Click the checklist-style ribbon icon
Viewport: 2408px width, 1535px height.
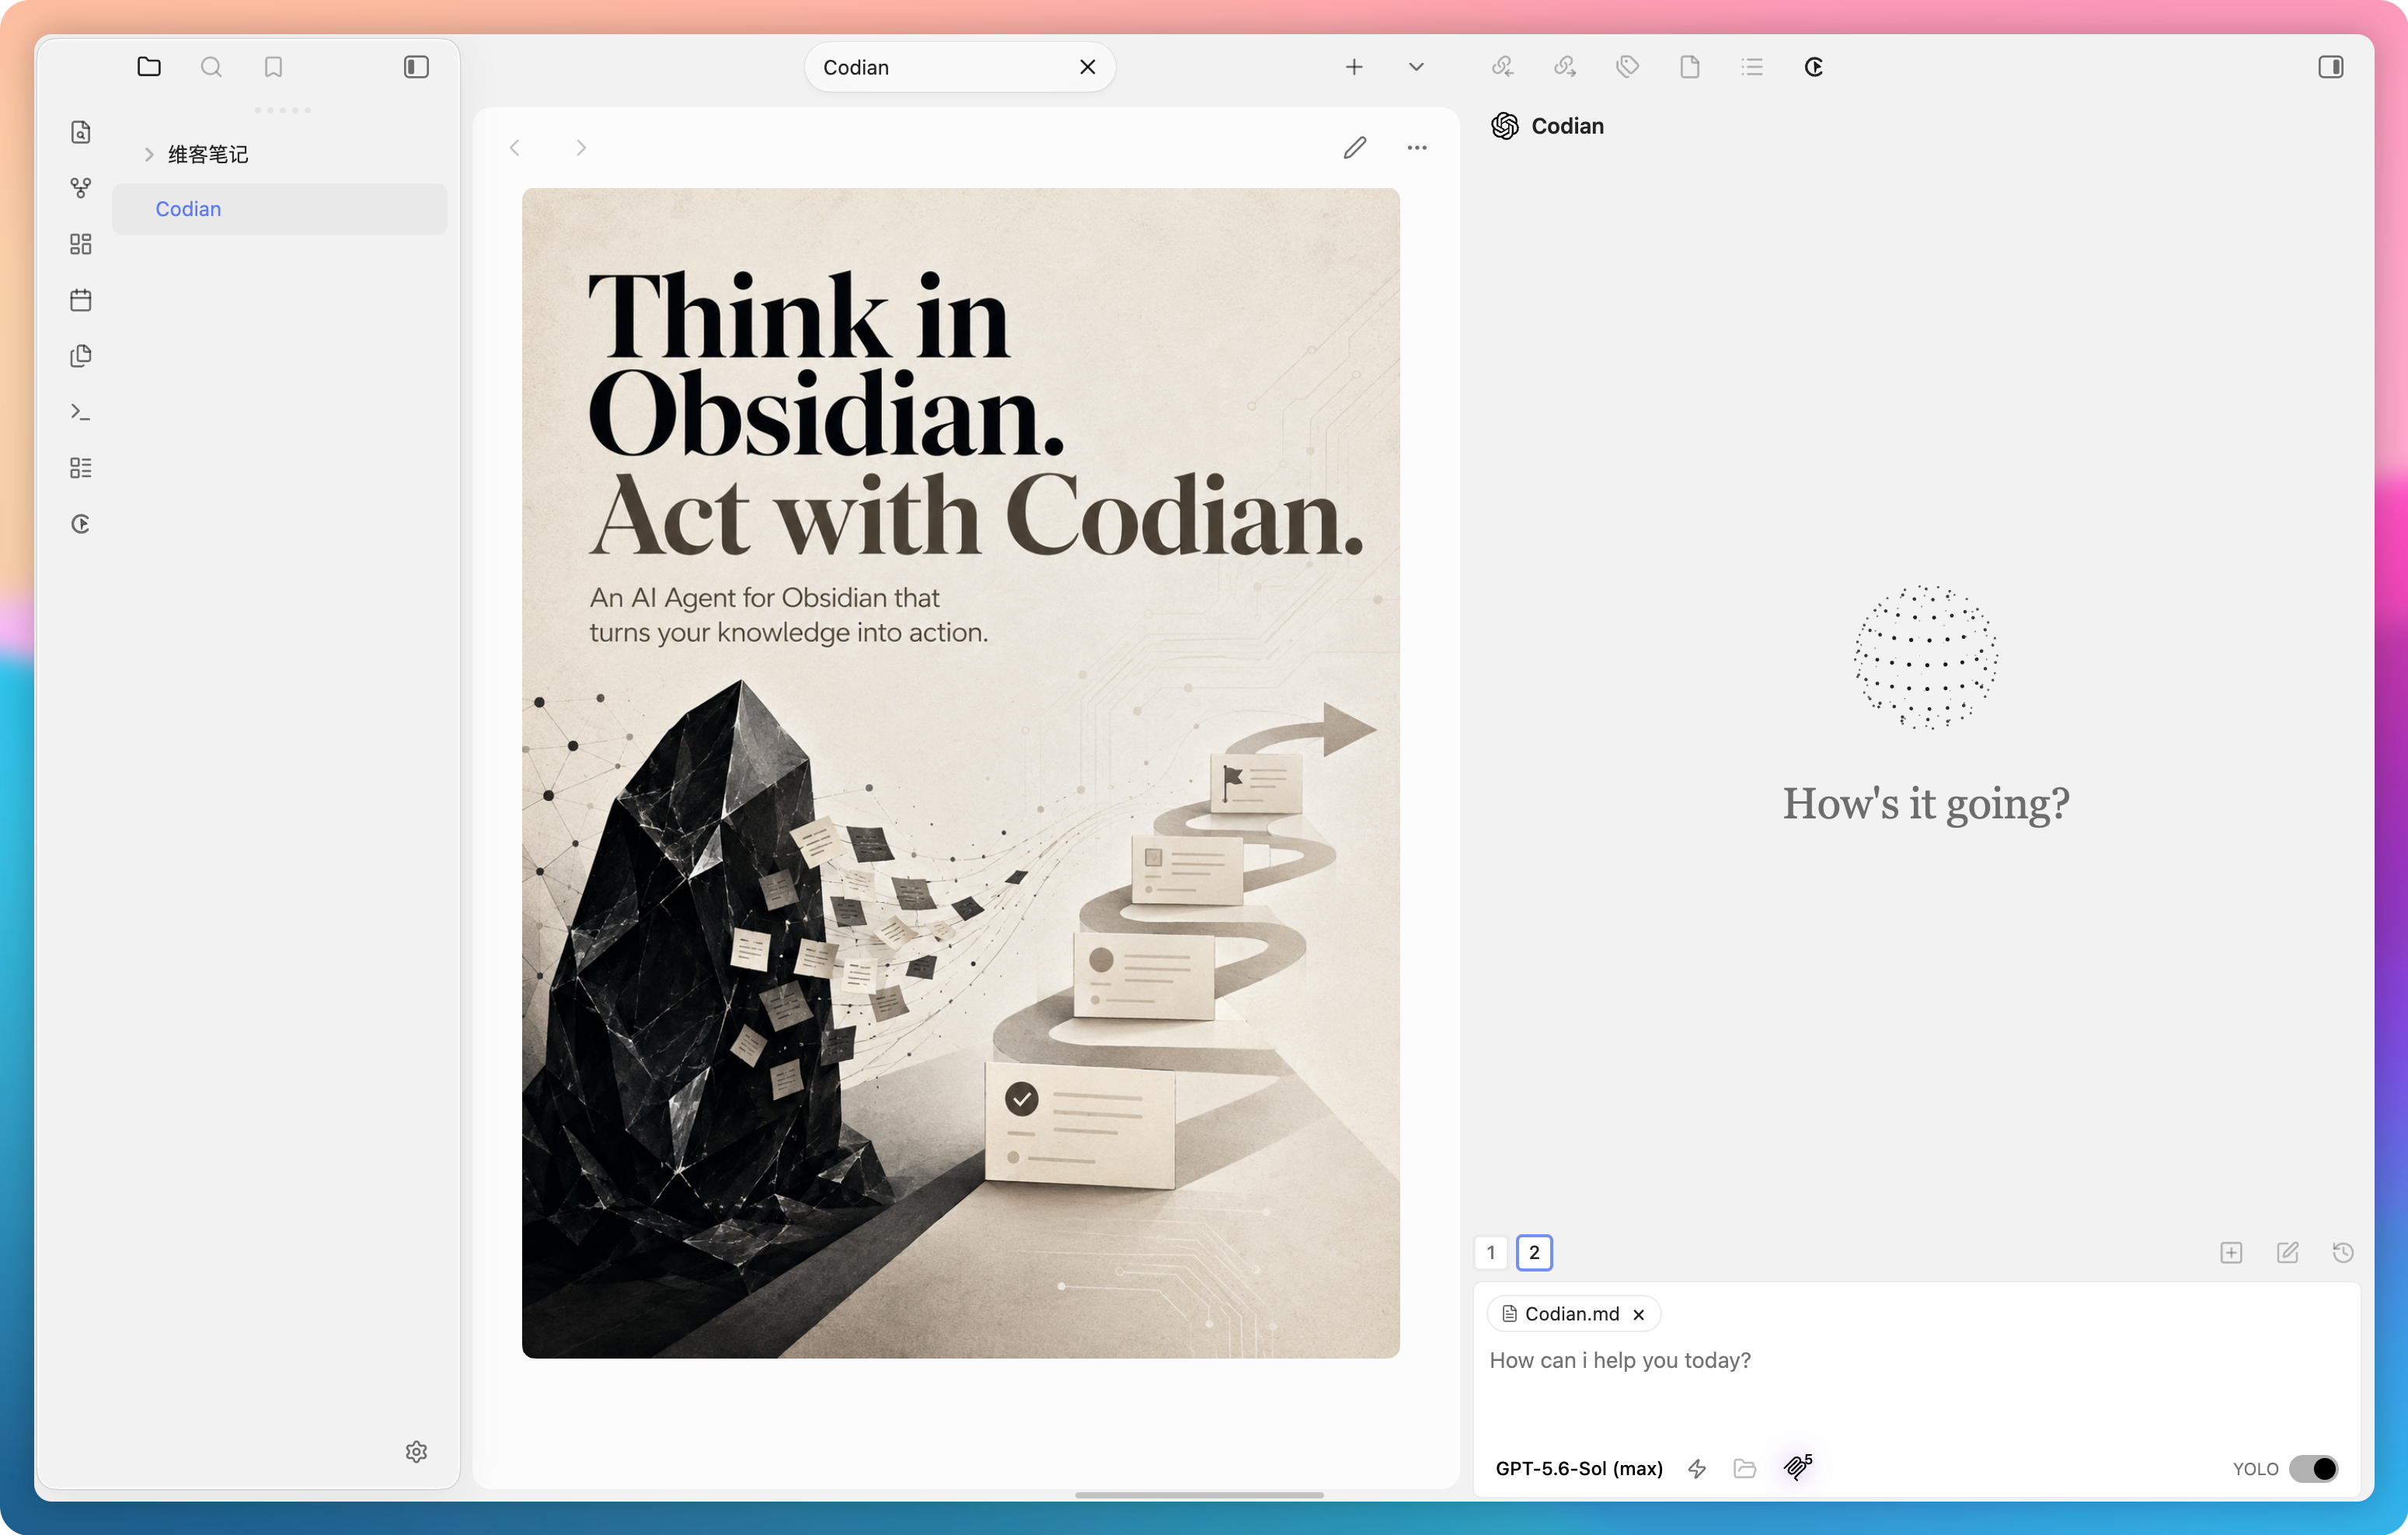[81, 468]
